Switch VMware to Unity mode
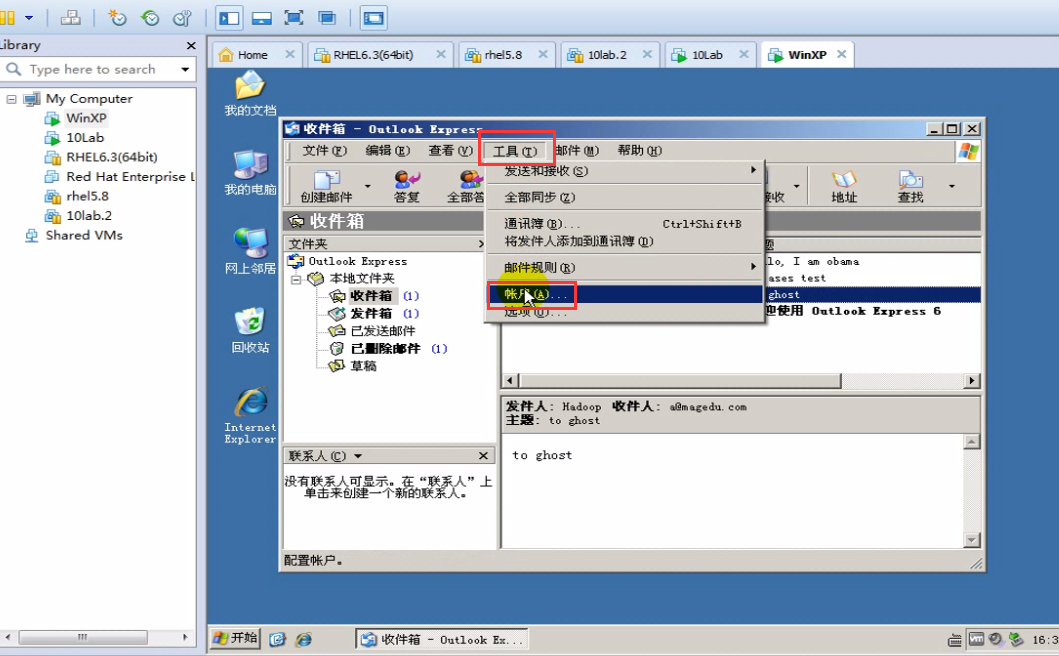 point(327,18)
